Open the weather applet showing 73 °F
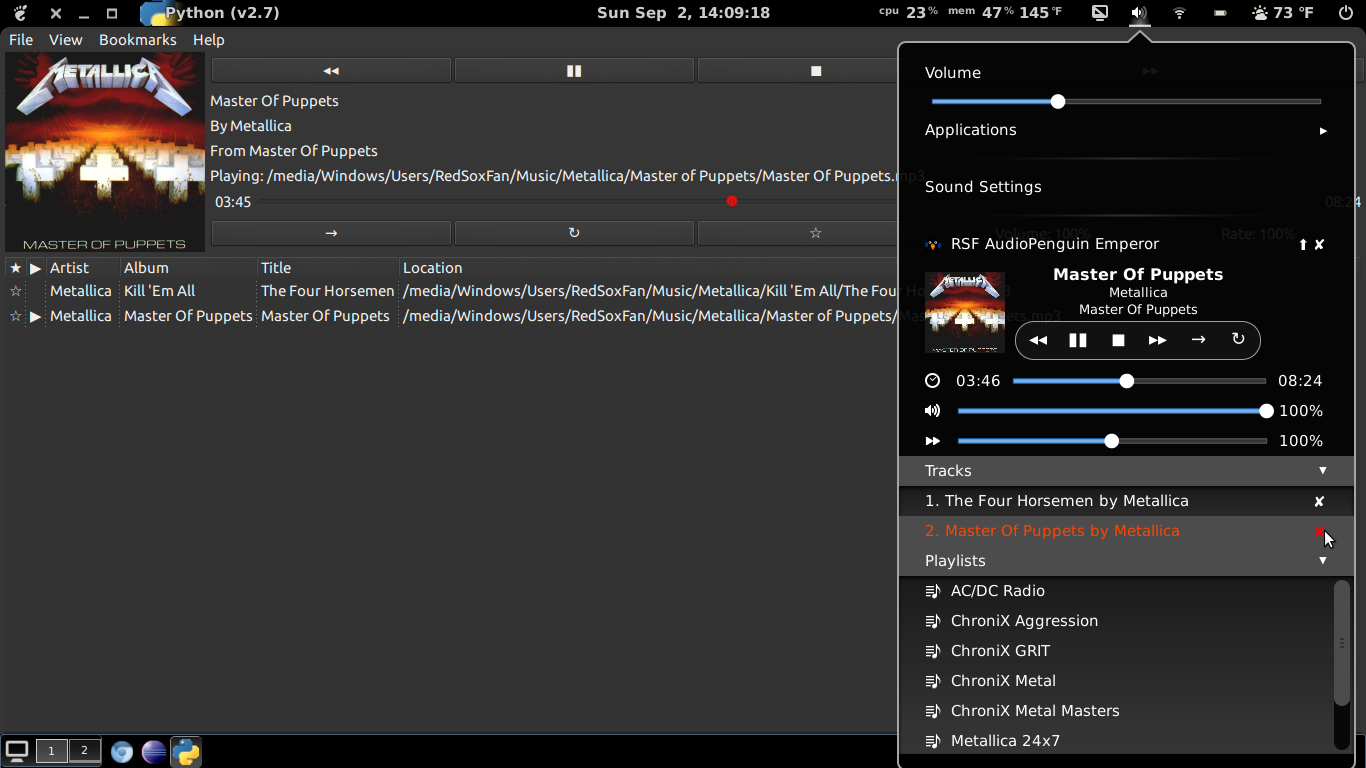 point(1283,13)
